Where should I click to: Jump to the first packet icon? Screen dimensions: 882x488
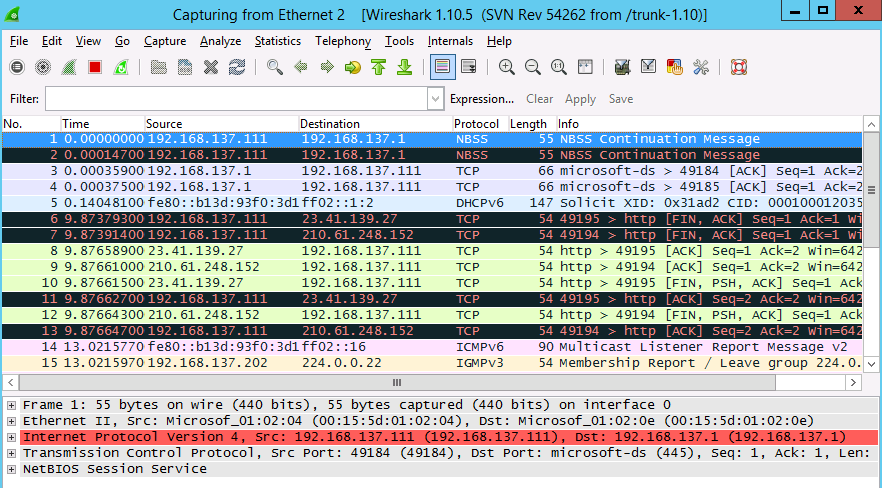pos(378,67)
